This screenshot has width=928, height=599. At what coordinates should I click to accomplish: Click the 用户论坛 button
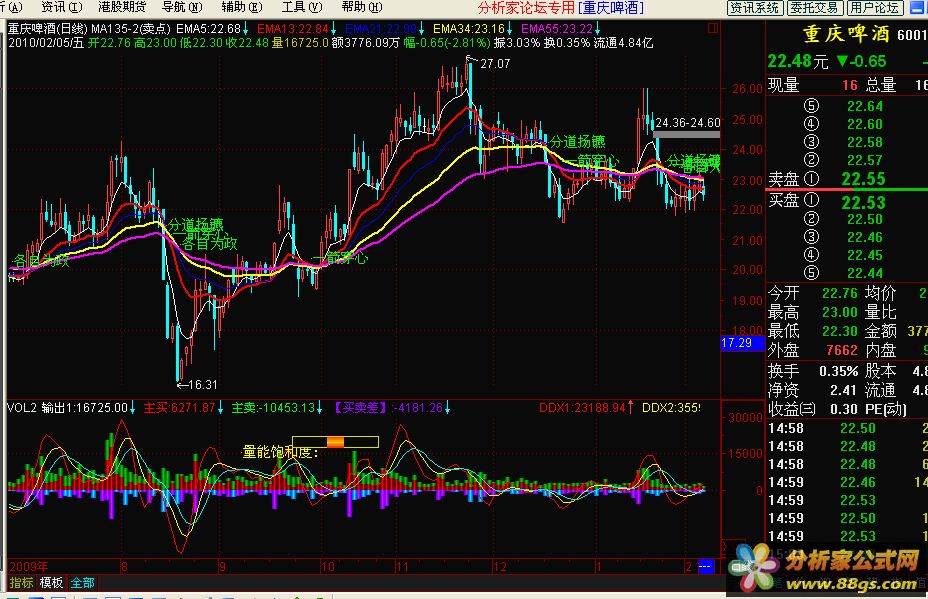(x=874, y=8)
